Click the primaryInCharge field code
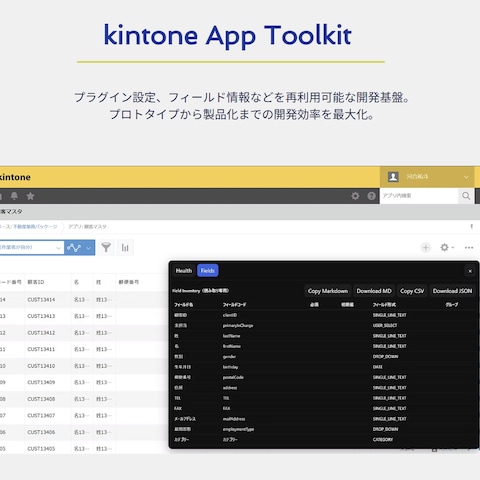Viewport: 480px width, 480px height. tap(238, 326)
